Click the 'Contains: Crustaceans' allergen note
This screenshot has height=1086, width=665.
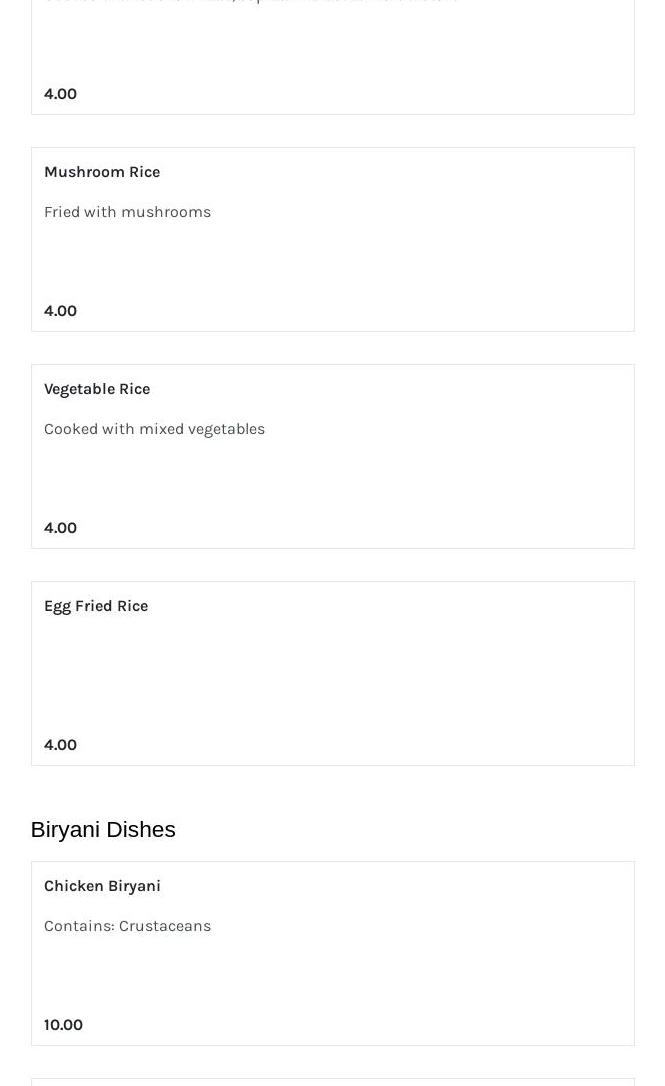(x=127, y=926)
